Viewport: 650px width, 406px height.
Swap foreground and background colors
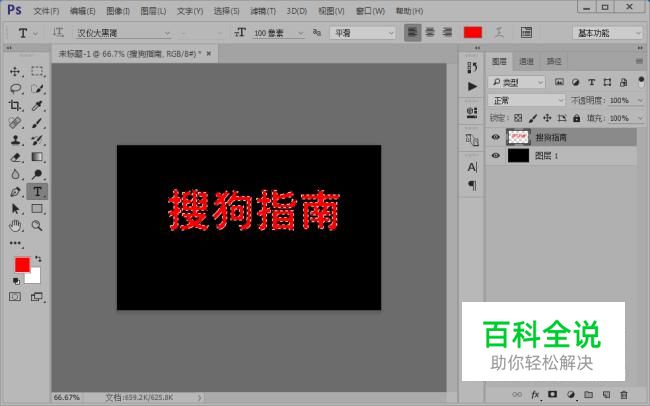(38, 259)
